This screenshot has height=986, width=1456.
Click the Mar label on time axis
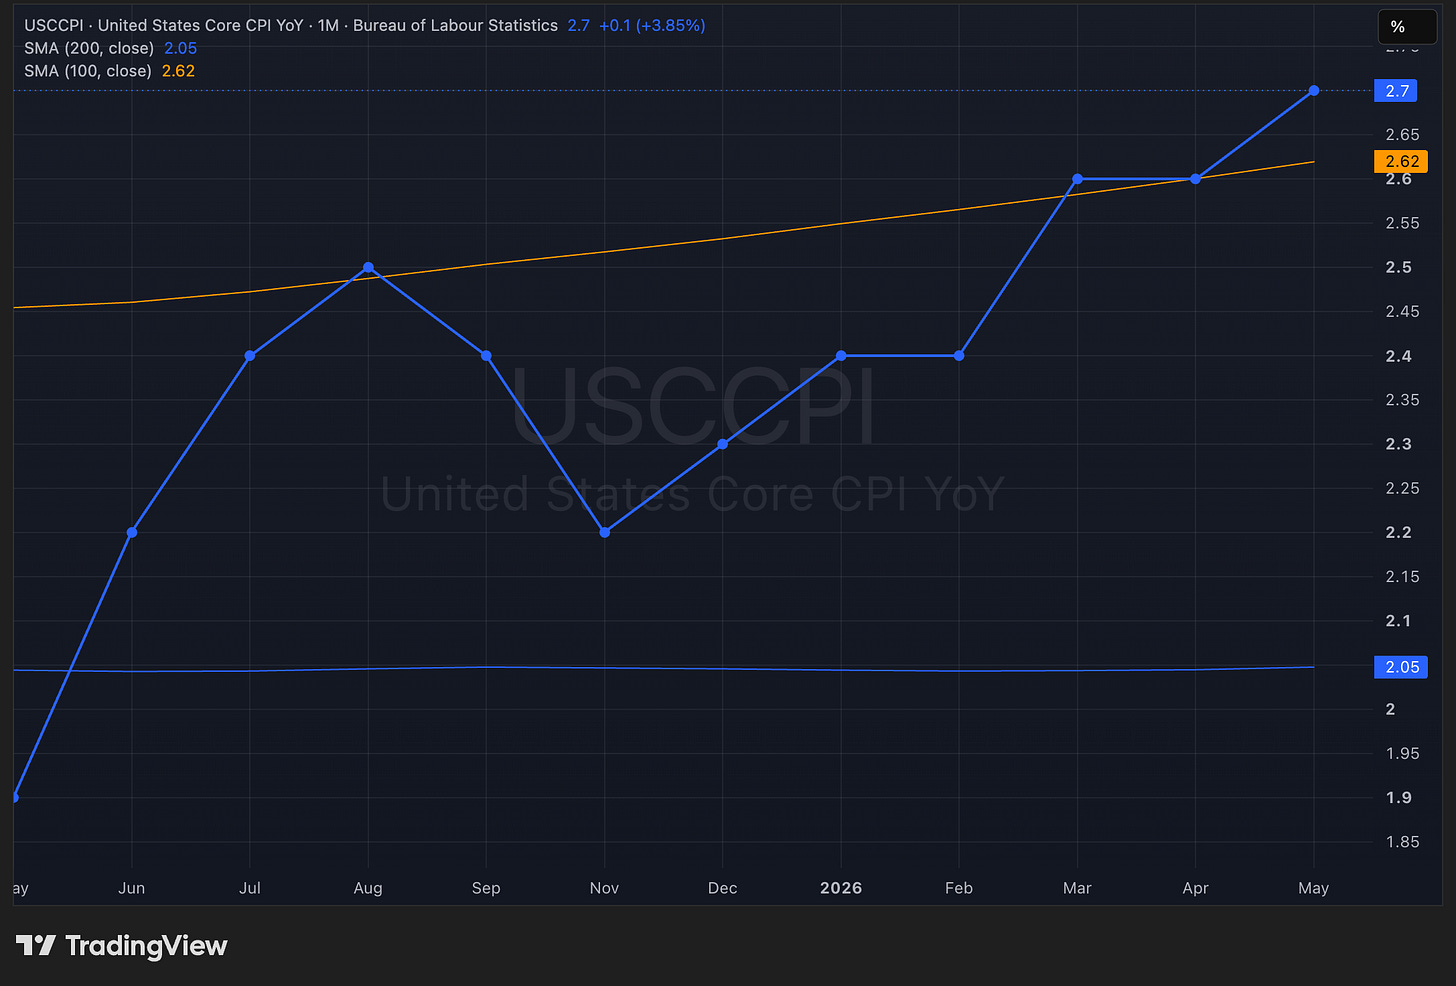click(x=1077, y=888)
